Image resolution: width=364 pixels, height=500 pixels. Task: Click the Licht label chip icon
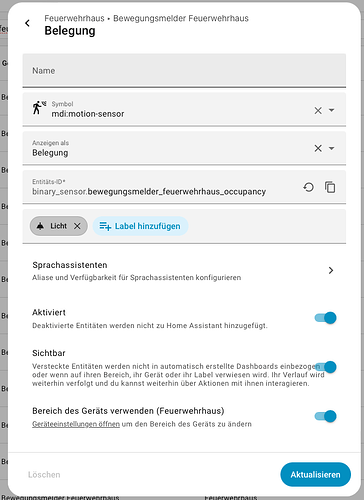(x=40, y=226)
